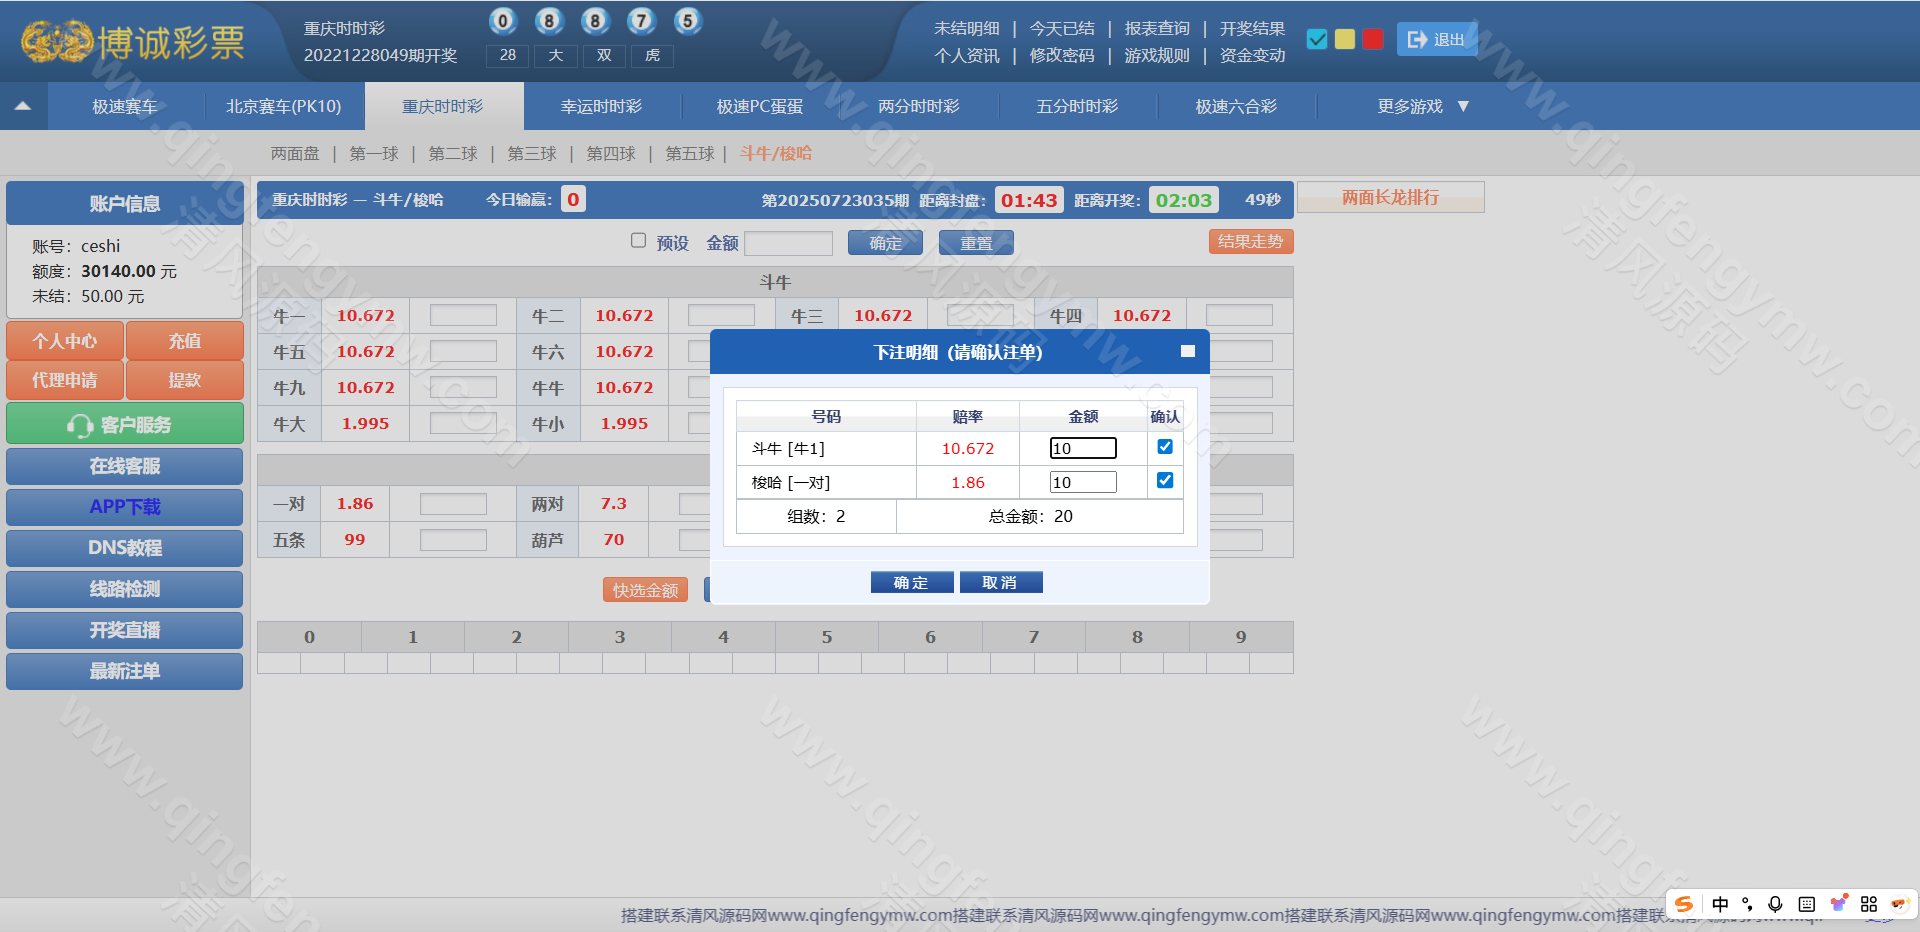Uncheck the 梭哈 [一对] confirm checkbox
The height and width of the screenshot is (932, 1920).
point(1165,481)
